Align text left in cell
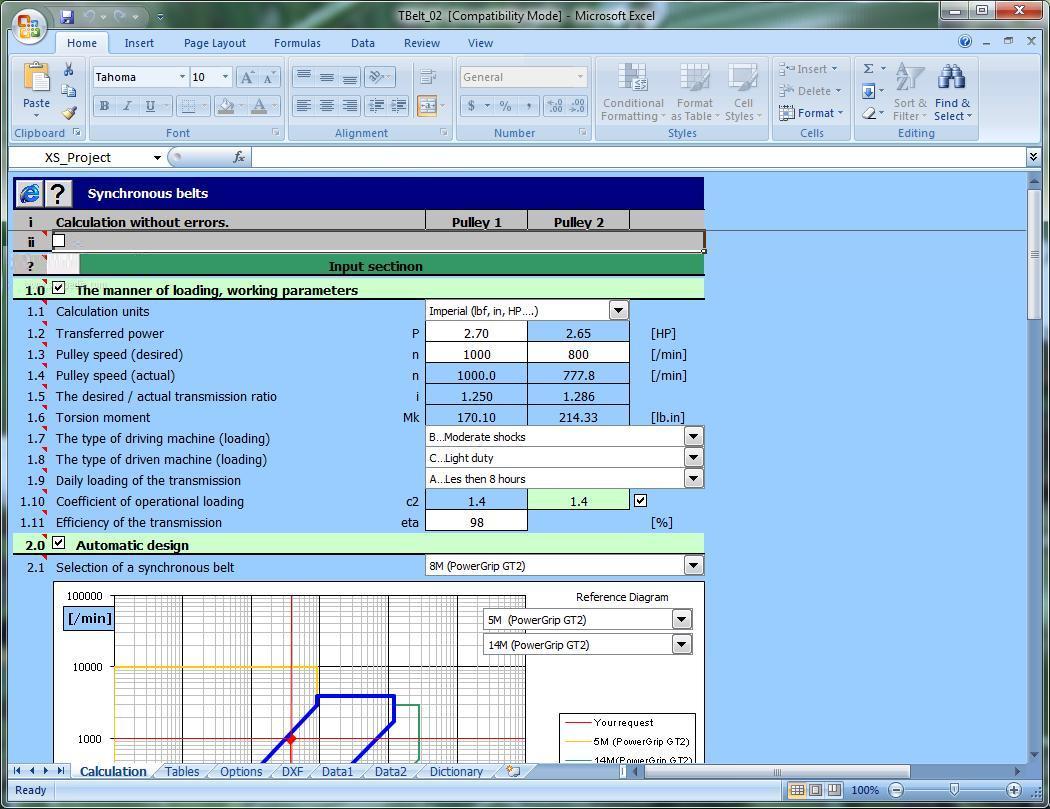Screen dimensions: 1050x809 click(x=304, y=106)
